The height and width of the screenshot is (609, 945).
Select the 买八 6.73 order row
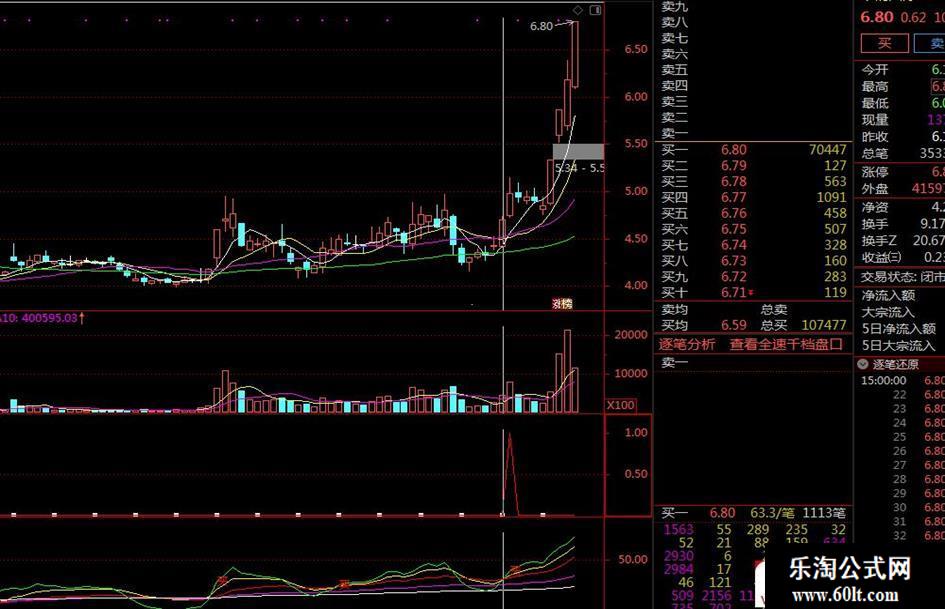tap(753, 260)
